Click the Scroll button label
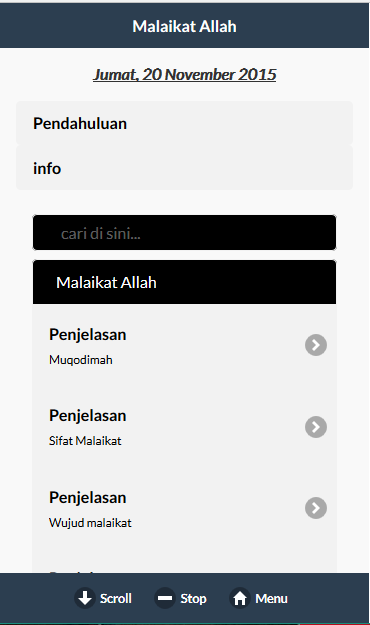Screen dimensions: 370x625 pyautogui.click(x=116, y=598)
